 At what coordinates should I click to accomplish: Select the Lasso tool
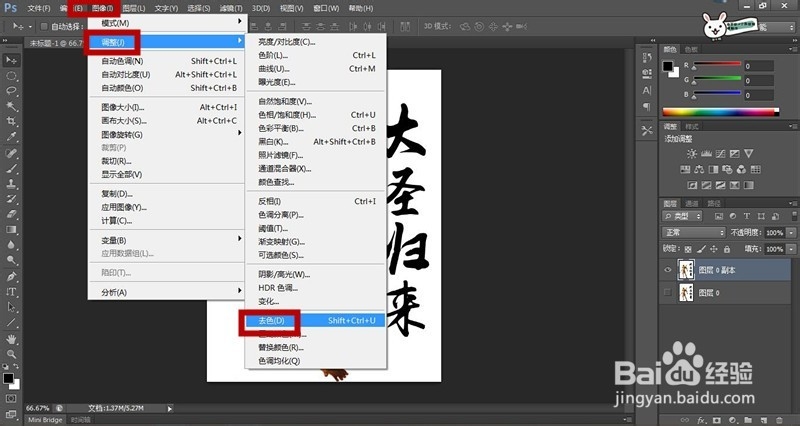[11, 91]
